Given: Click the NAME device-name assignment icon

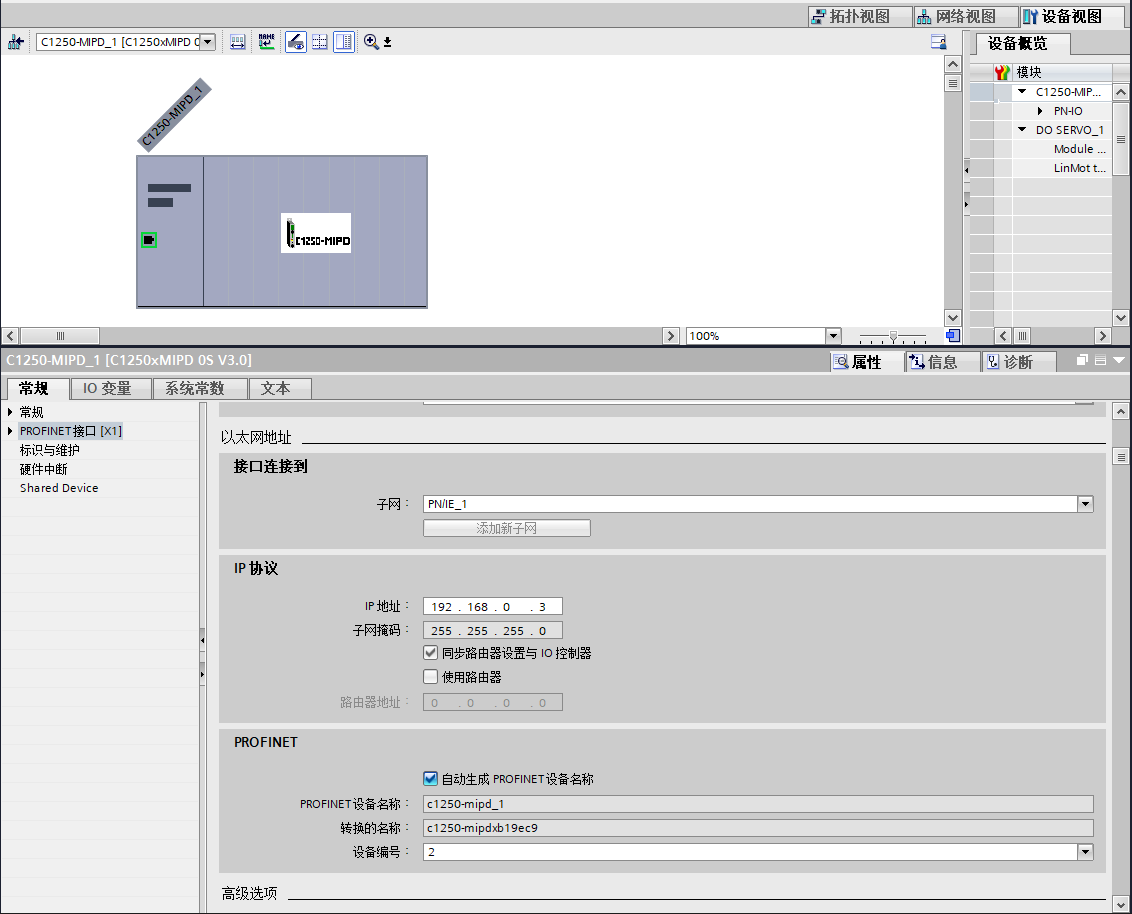Looking at the screenshot, I should (x=266, y=42).
